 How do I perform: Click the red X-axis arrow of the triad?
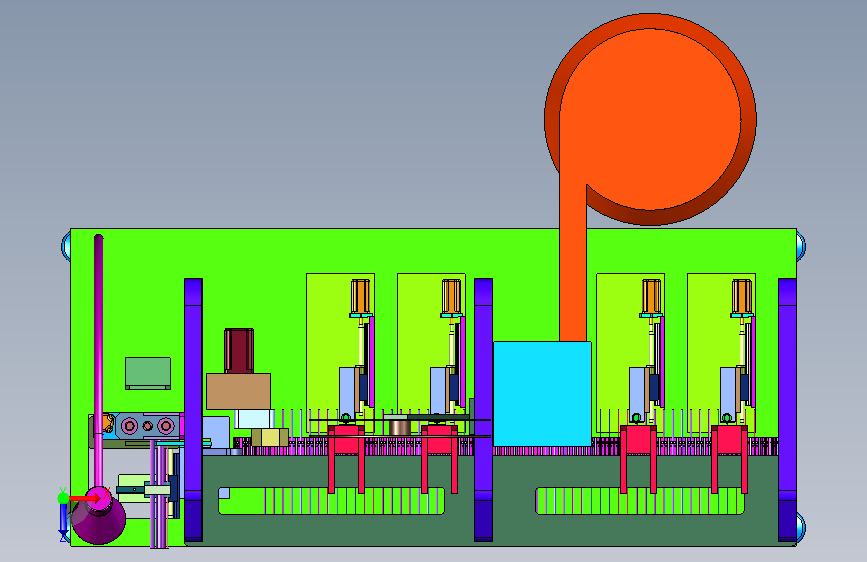point(85,498)
